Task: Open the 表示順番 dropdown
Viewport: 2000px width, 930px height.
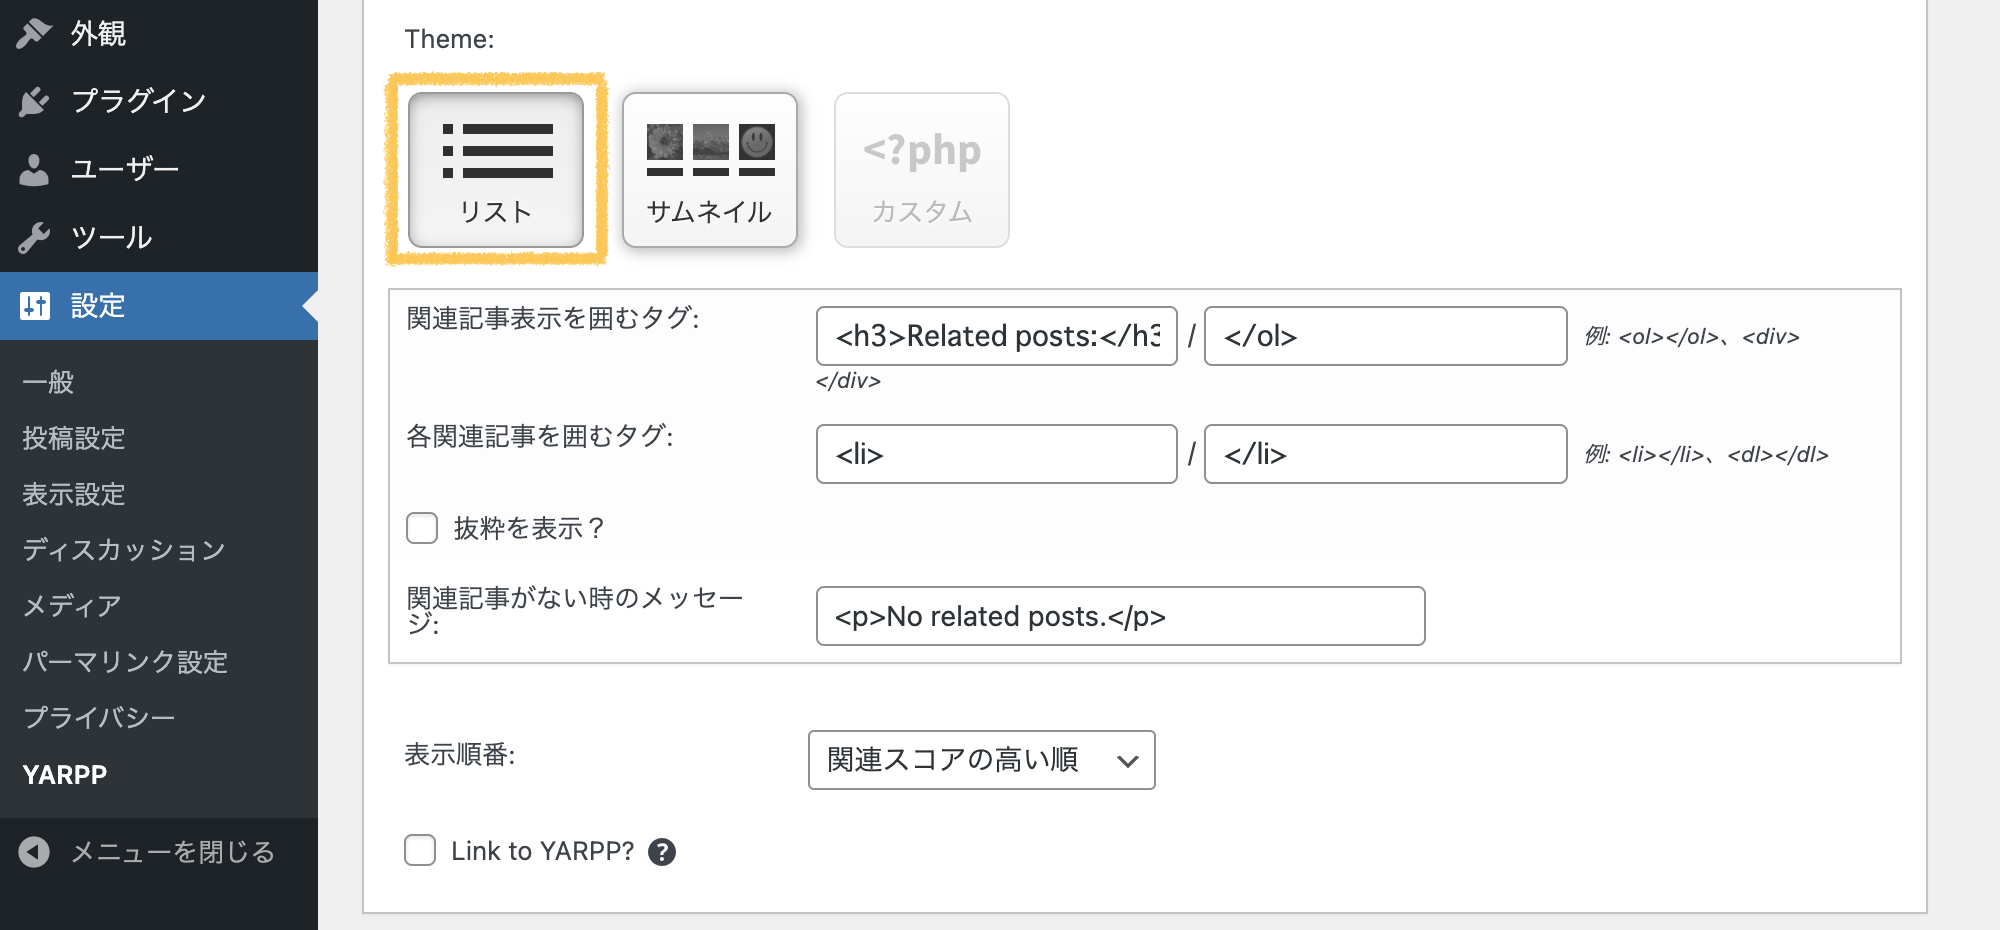Action: pos(982,760)
